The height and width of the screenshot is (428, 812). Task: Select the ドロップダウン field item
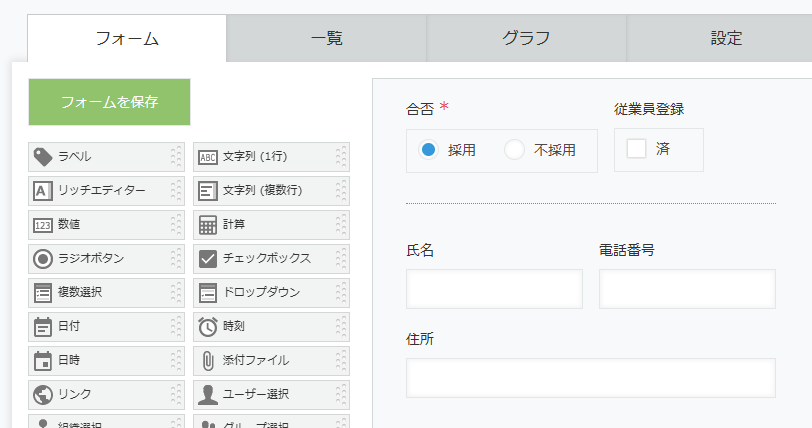[271, 293]
